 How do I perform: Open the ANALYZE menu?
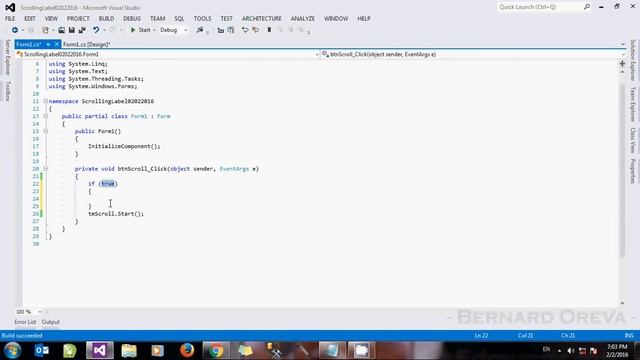coord(303,19)
